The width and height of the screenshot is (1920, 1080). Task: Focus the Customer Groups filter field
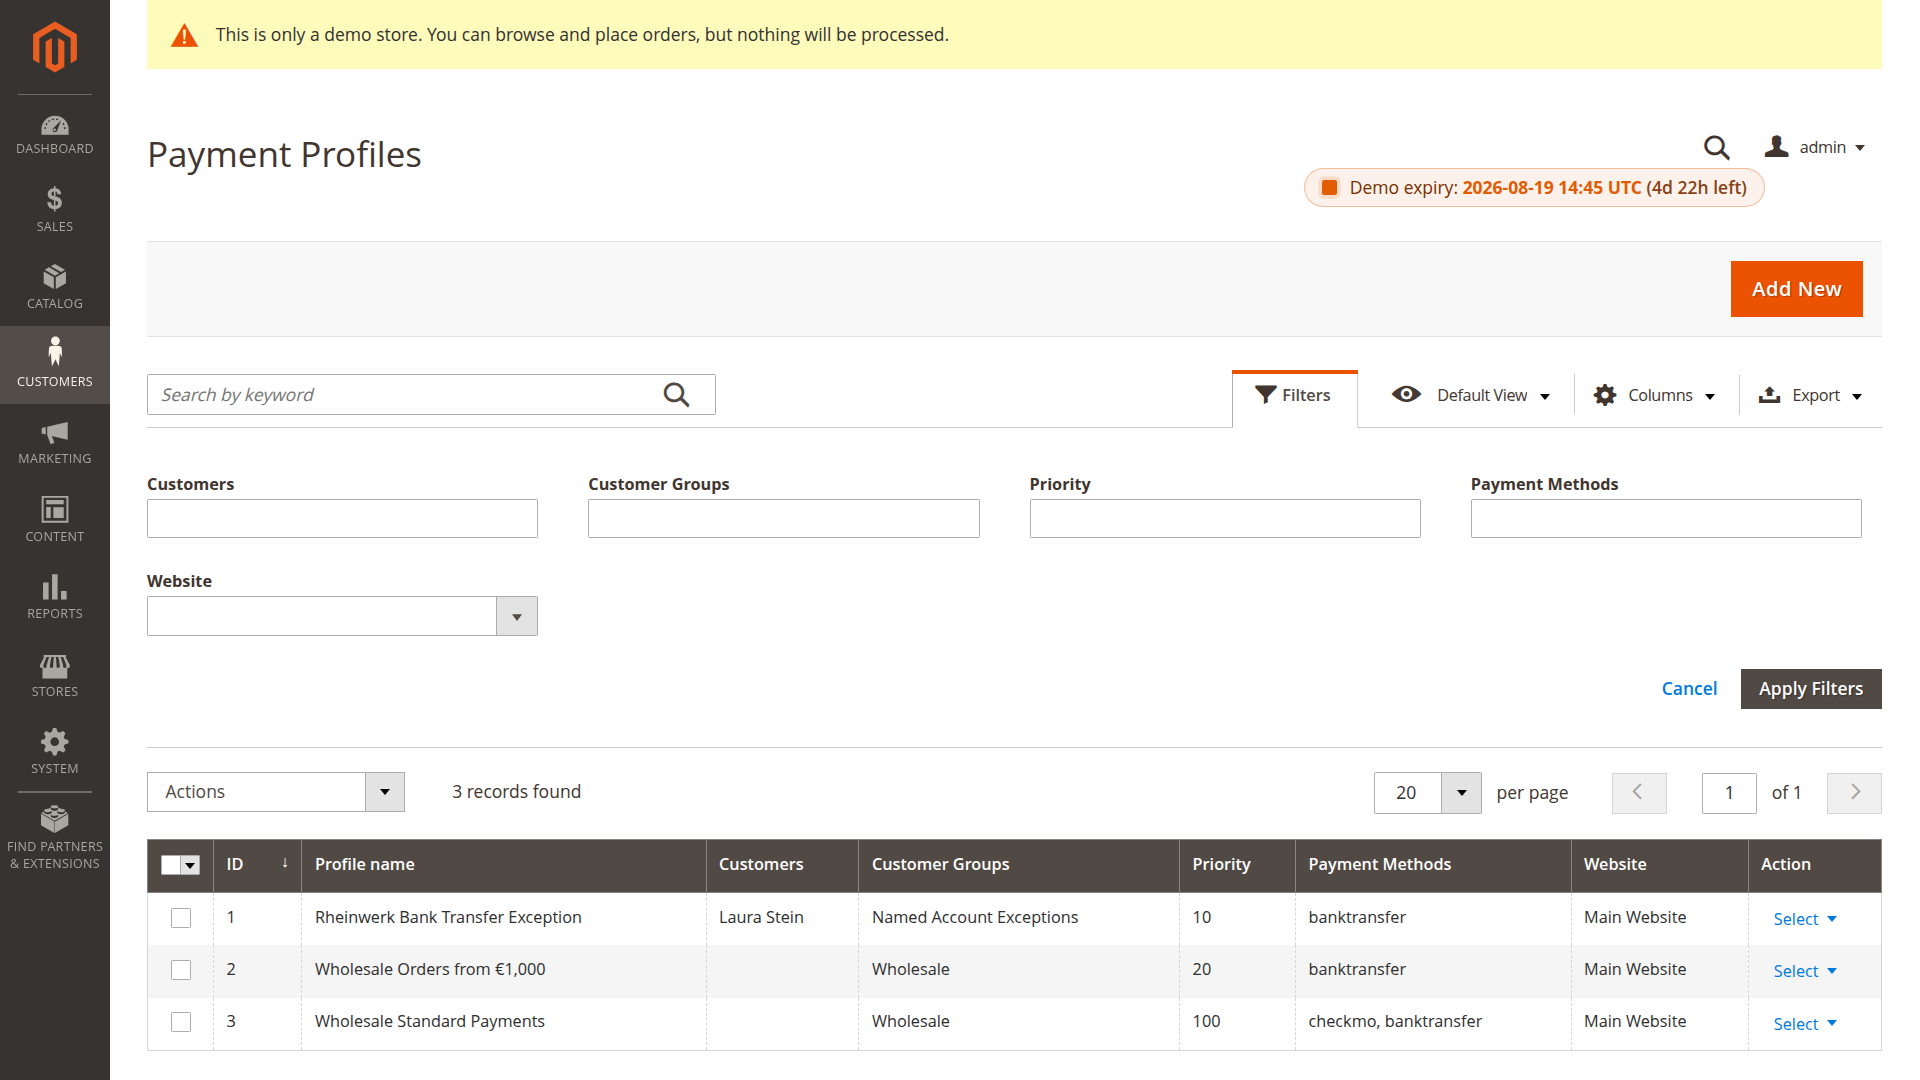[x=783, y=519]
